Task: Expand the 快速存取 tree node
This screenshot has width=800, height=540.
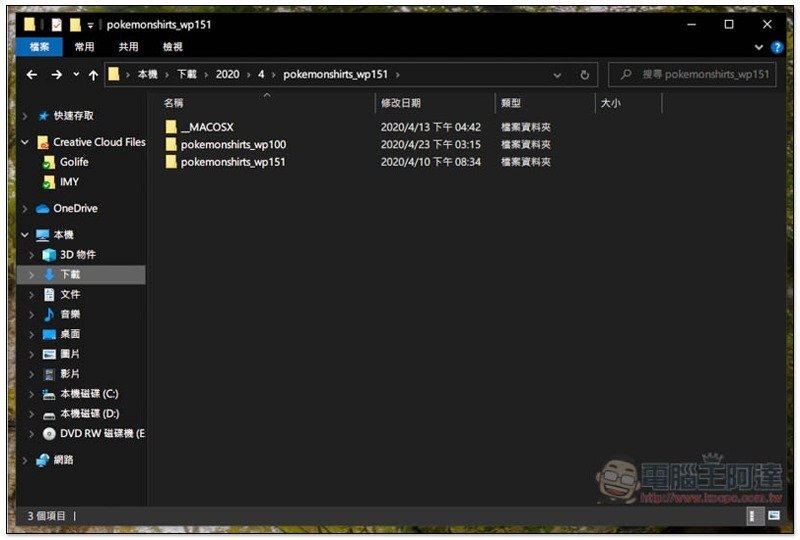Action: [24, 116]
